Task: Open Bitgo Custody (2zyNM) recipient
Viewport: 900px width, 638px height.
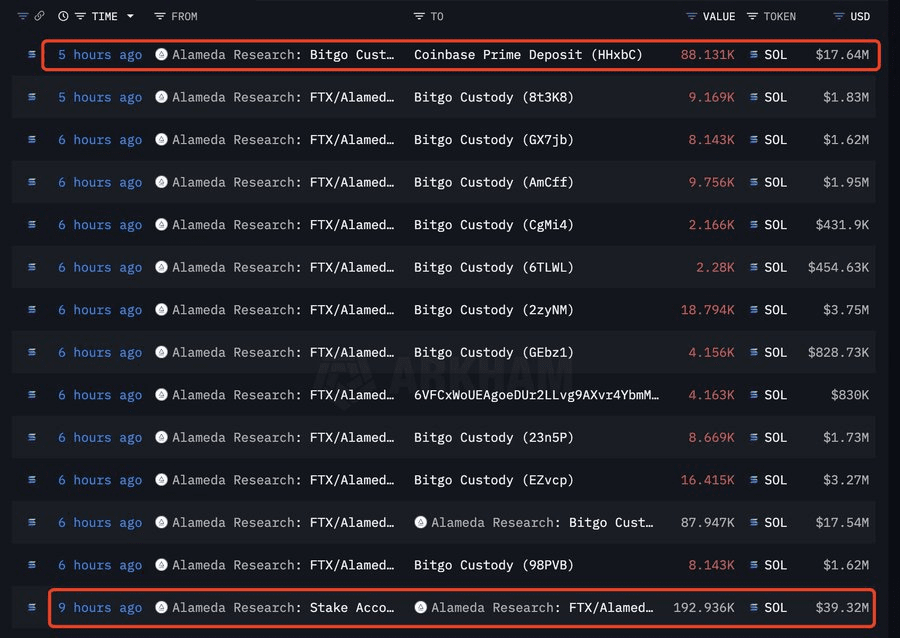Action: pyautogui.click(x=494, y=310)
